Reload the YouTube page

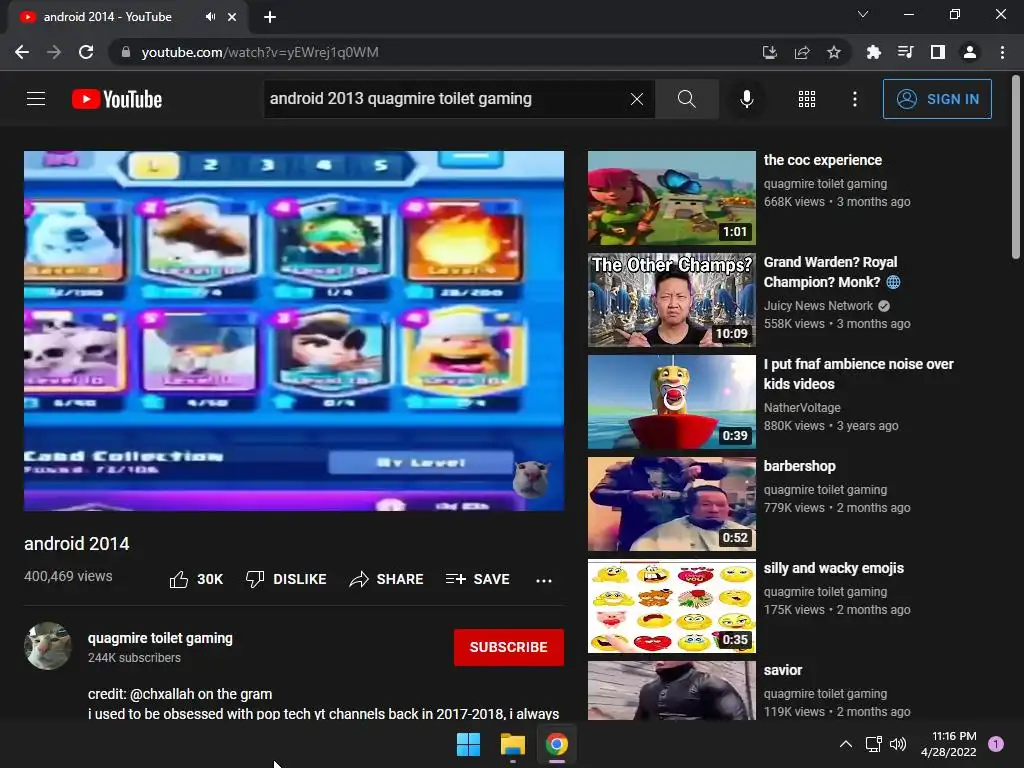click(86, 52)
